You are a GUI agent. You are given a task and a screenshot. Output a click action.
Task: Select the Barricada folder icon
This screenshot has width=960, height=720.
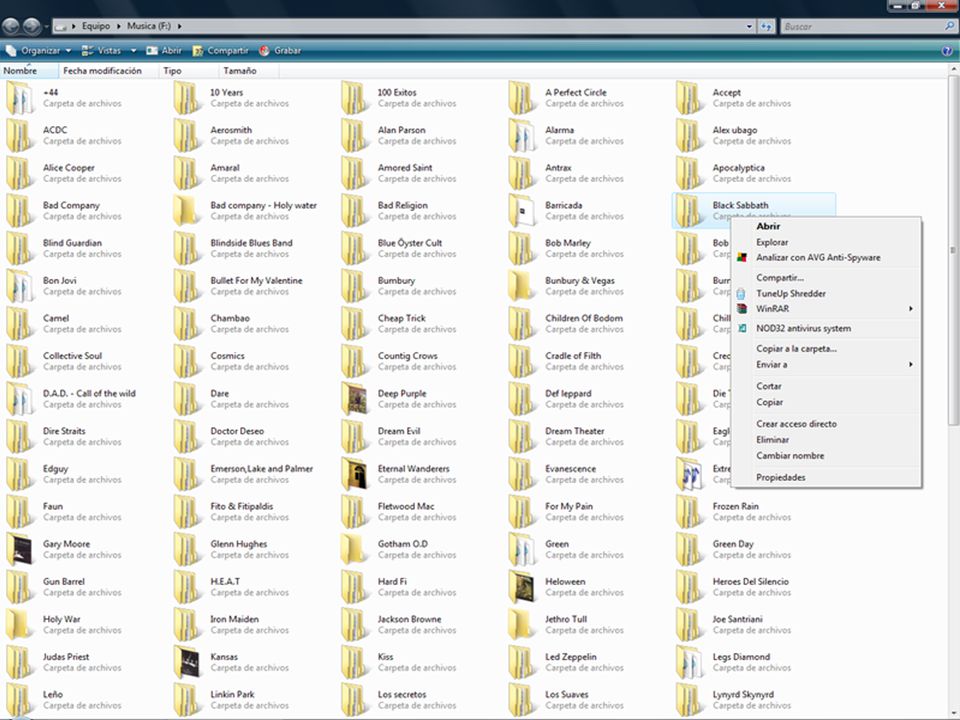tap(522, 211)
